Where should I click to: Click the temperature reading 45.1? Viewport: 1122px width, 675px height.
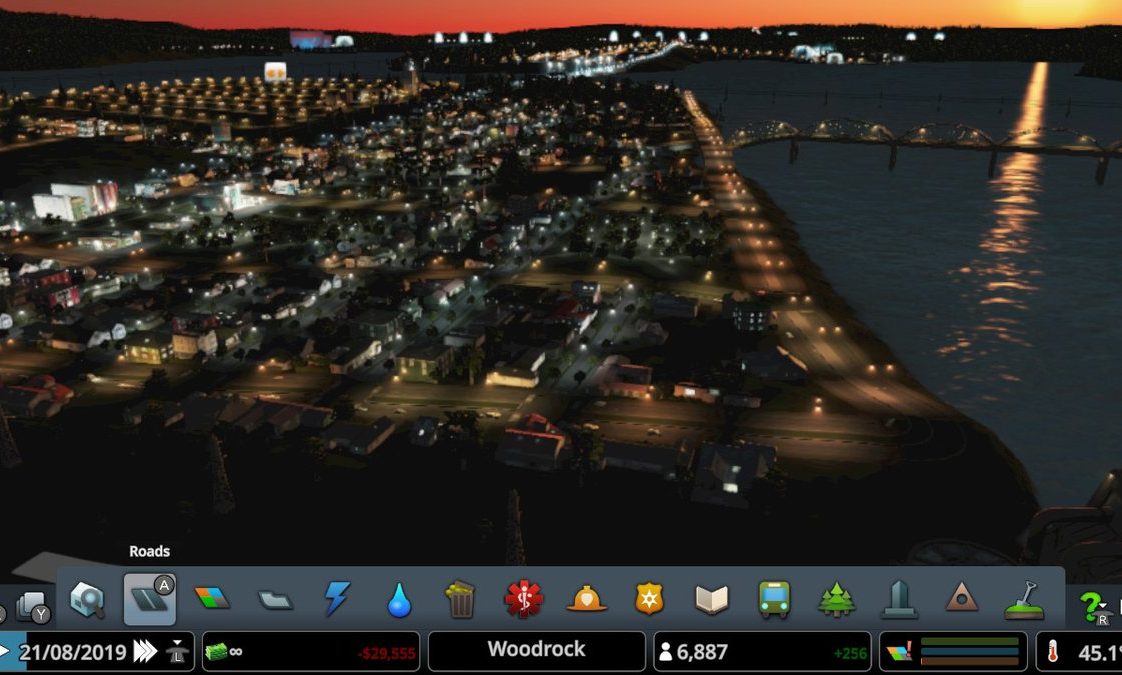click(x=1099, y=652)
